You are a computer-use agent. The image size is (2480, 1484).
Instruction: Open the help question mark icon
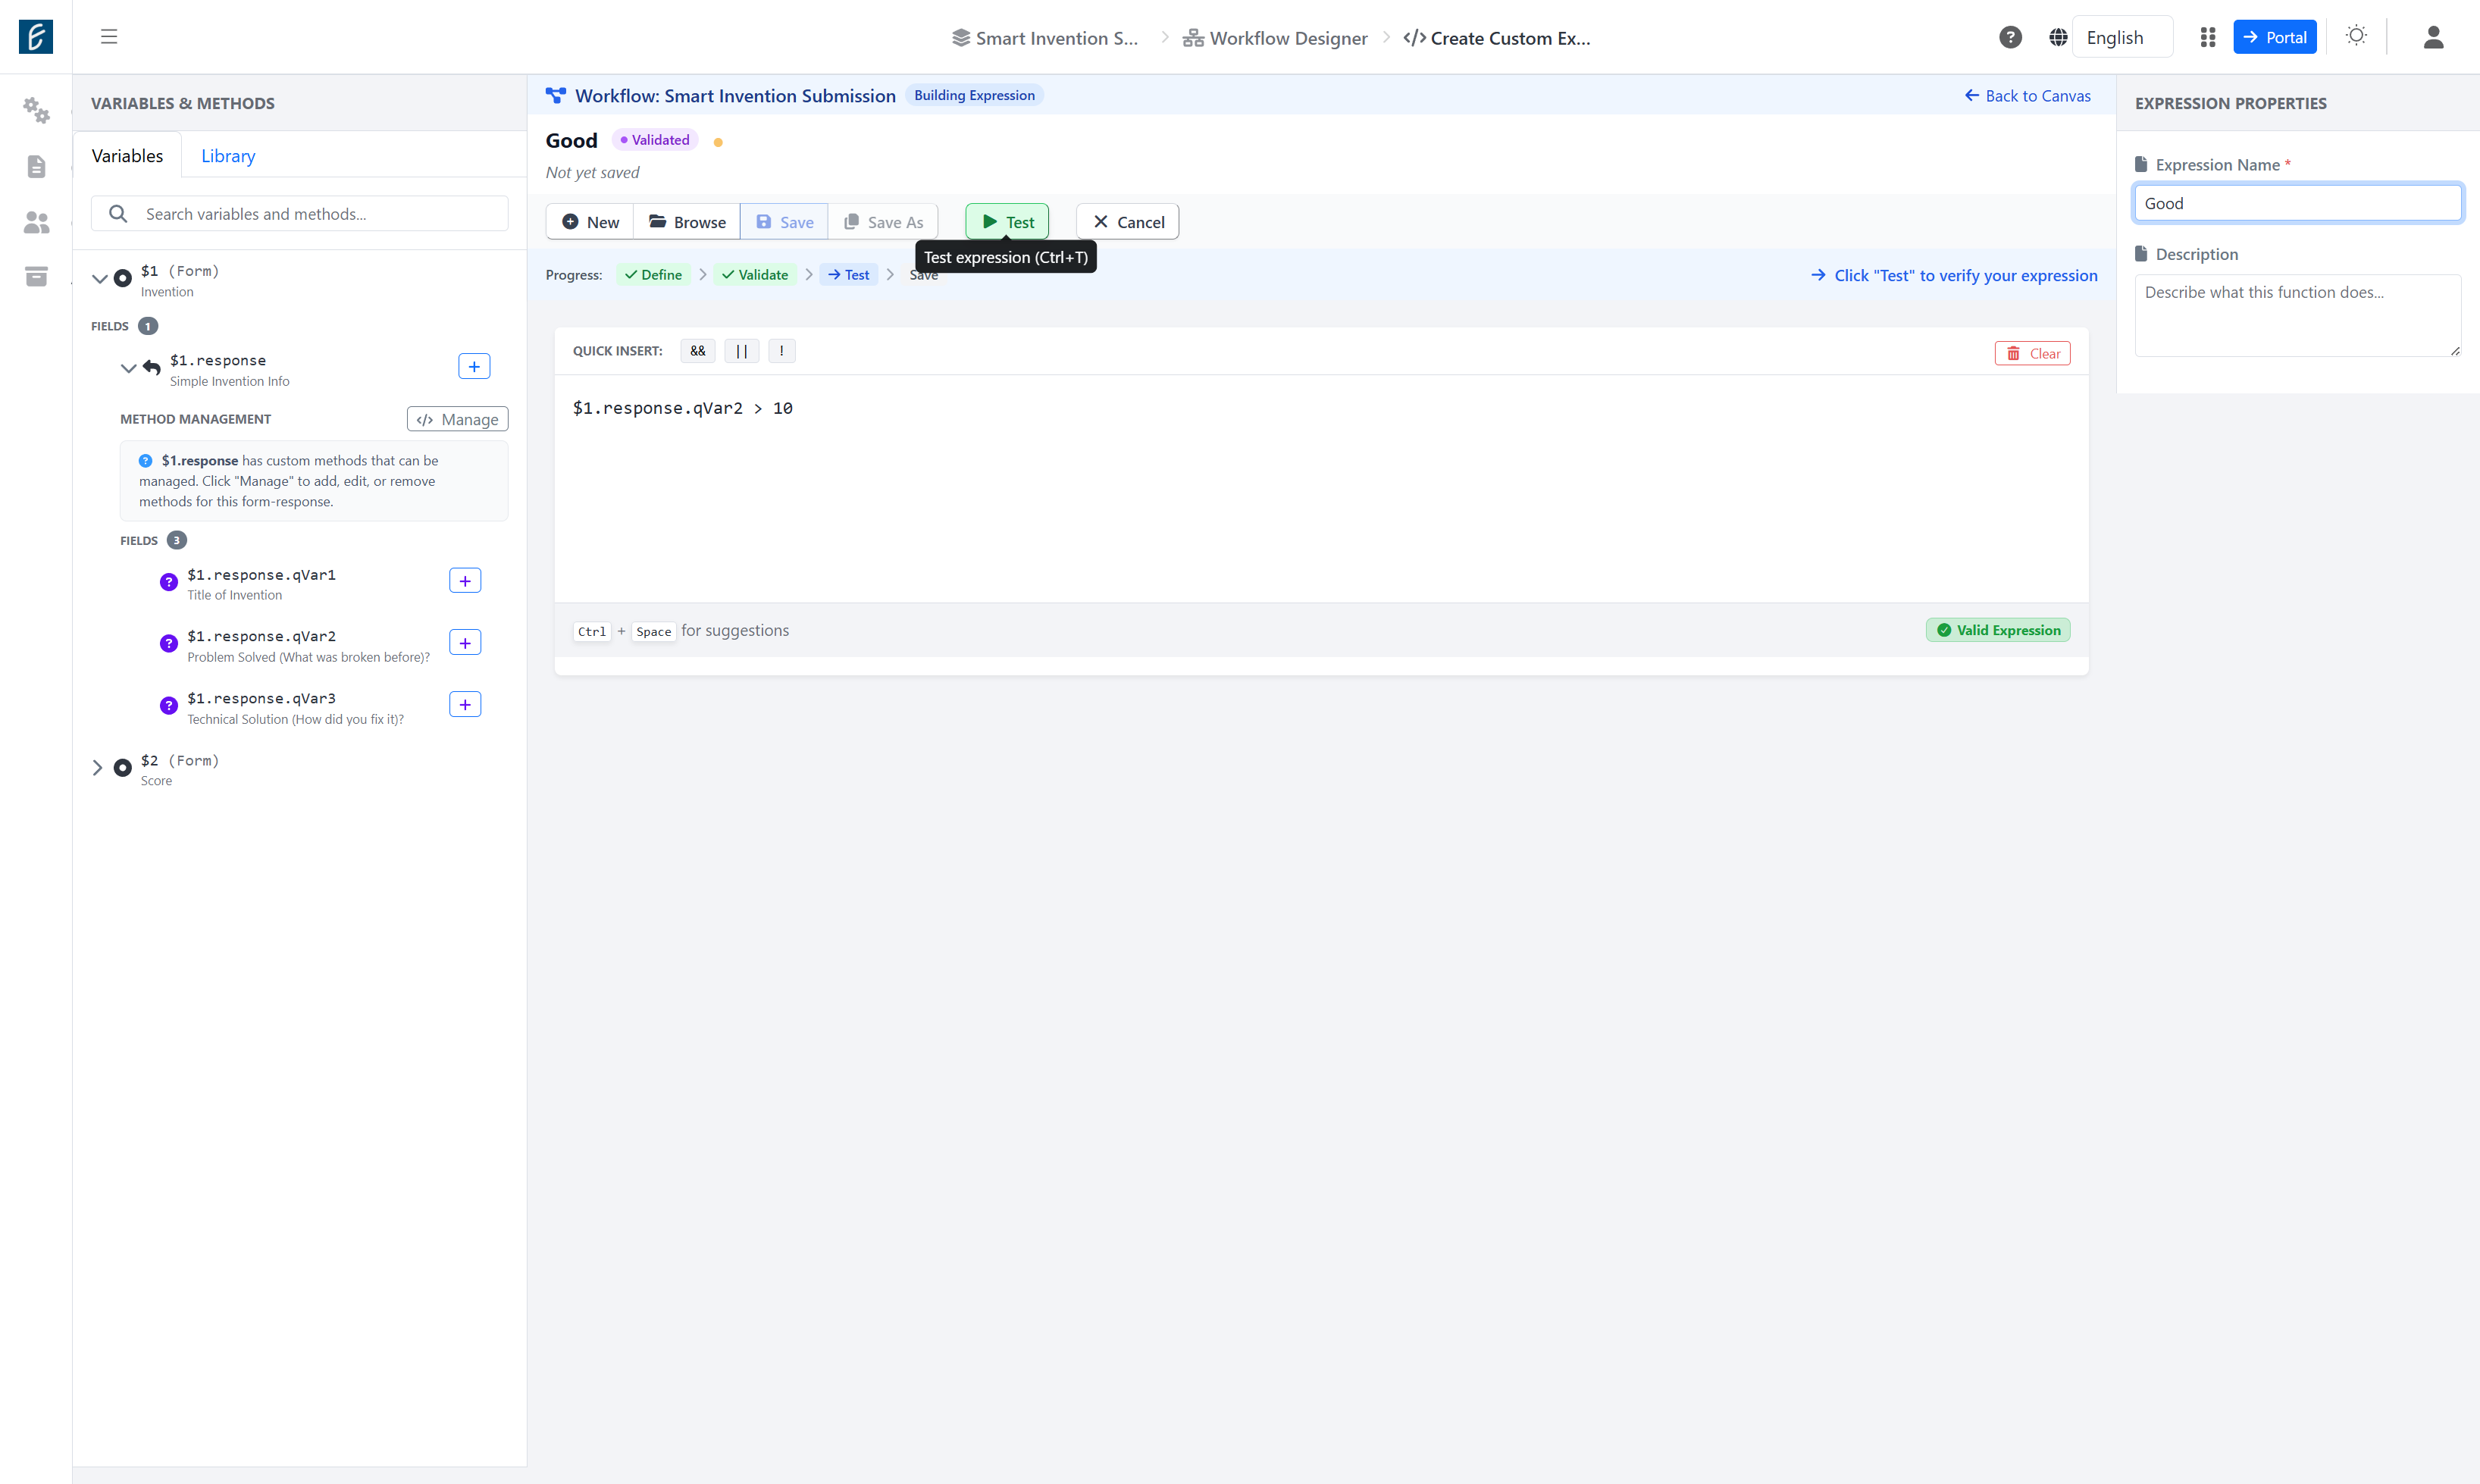2010,37
